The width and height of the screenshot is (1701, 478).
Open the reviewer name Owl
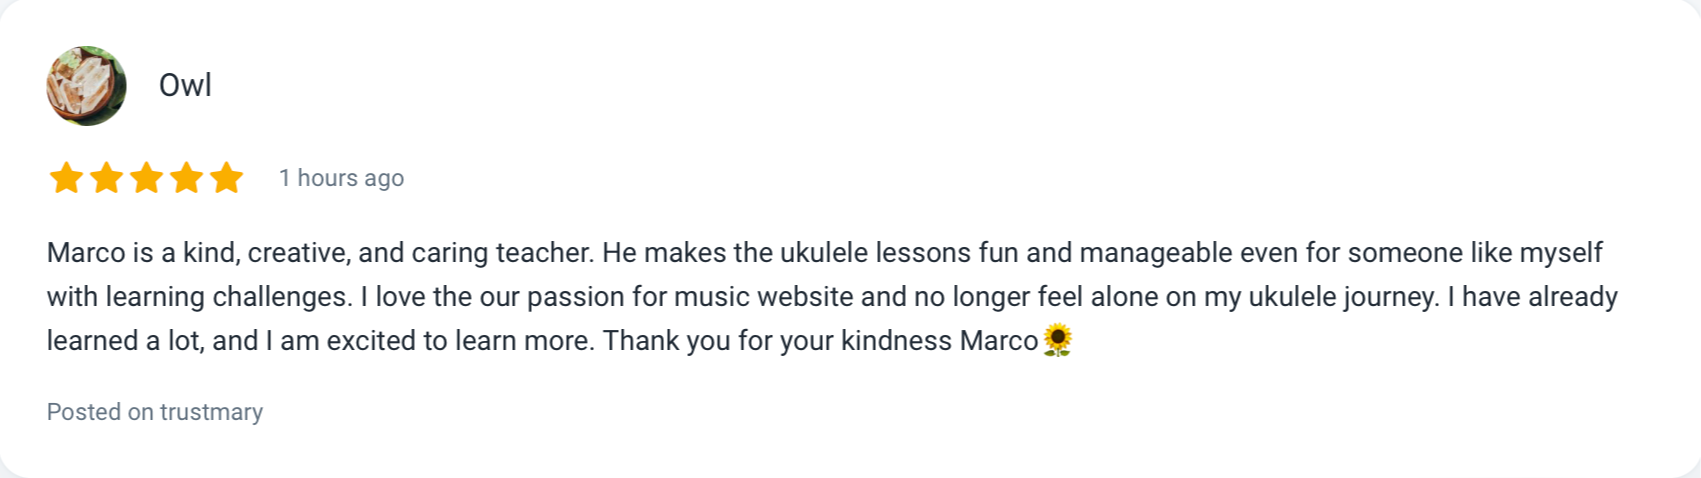(185, 85)
